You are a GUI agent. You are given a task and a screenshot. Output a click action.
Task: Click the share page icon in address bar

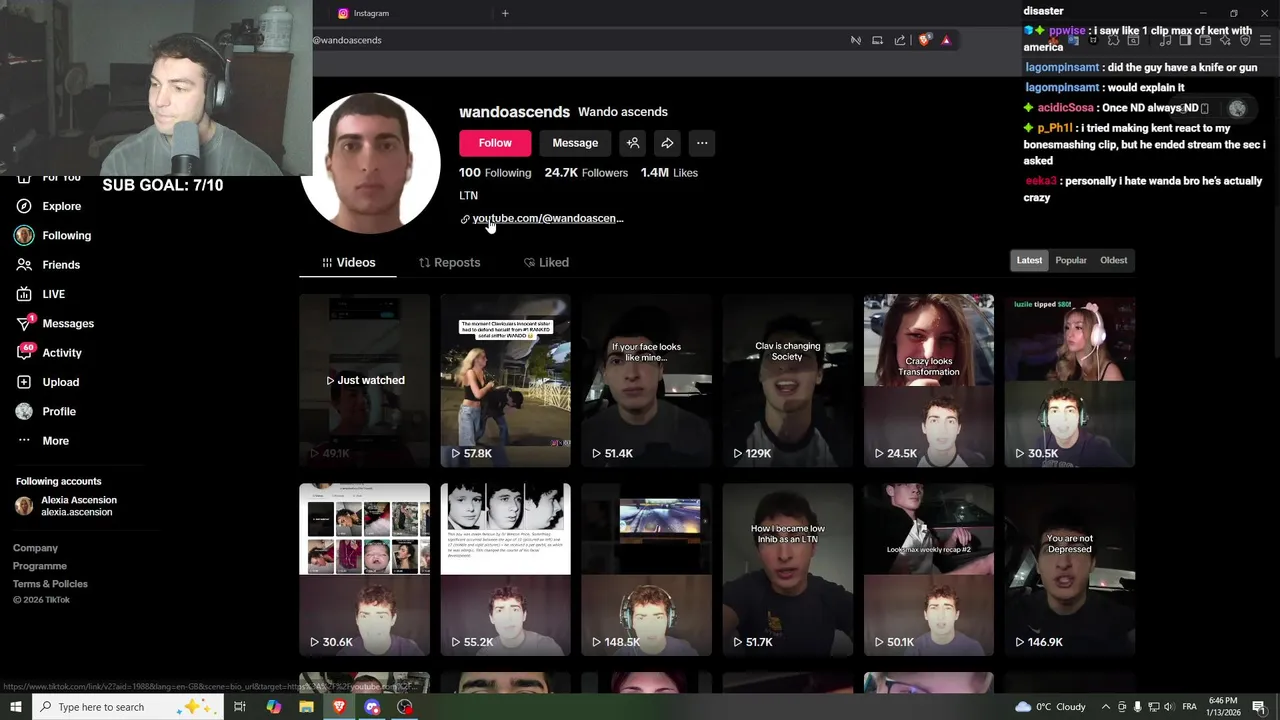pyautogui.click(x=900, y=40)
